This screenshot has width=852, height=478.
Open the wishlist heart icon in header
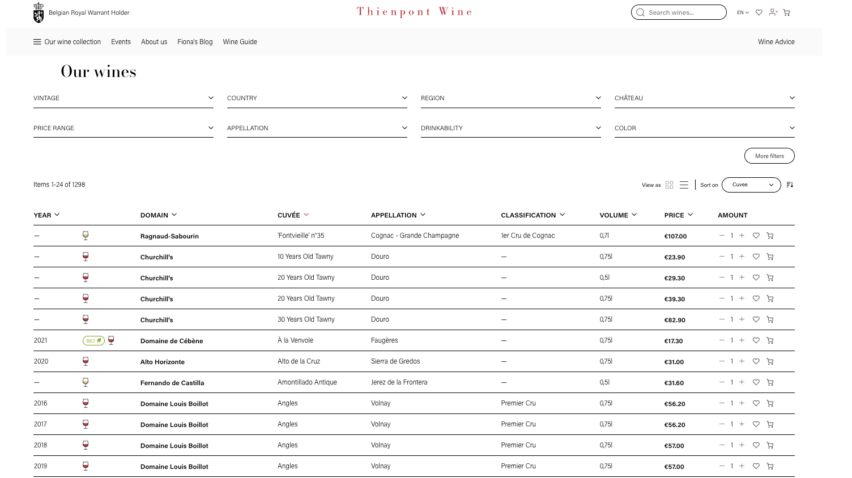(759, 12)
